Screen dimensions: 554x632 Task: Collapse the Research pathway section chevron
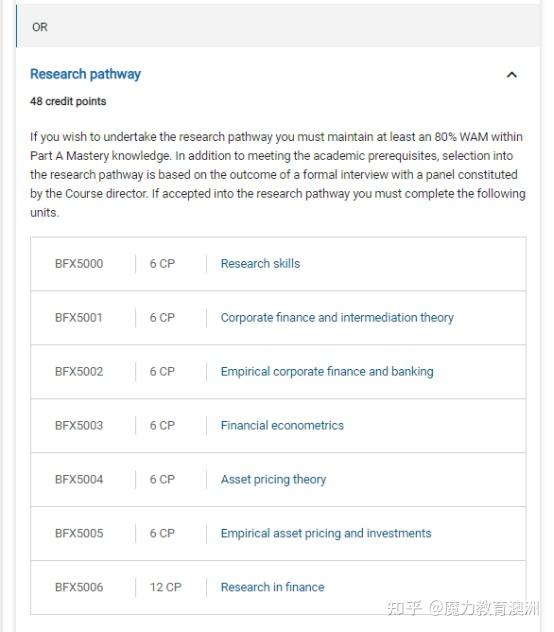(x=511, y=75)
